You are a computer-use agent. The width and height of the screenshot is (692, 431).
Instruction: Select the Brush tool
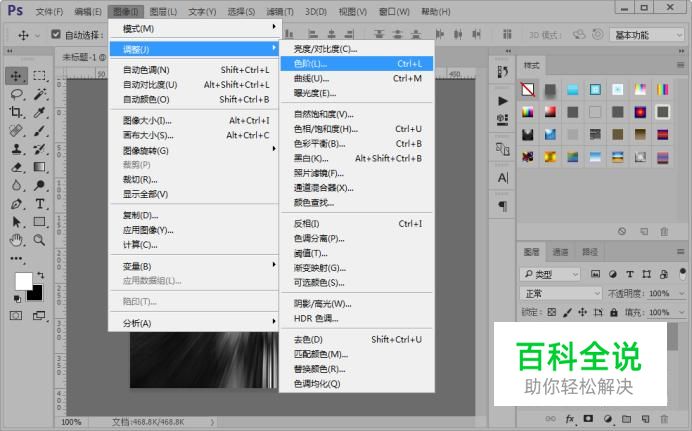tap(40, 131)
